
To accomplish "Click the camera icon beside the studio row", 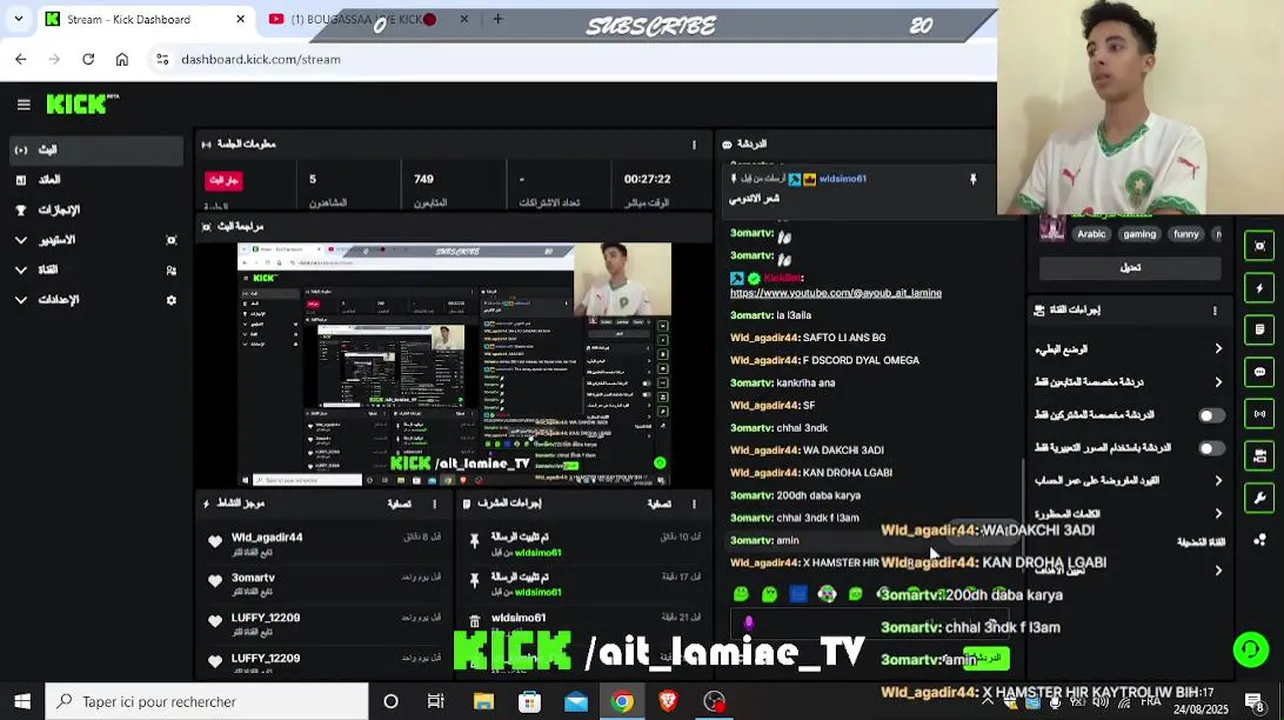I will tap(171, 240).
